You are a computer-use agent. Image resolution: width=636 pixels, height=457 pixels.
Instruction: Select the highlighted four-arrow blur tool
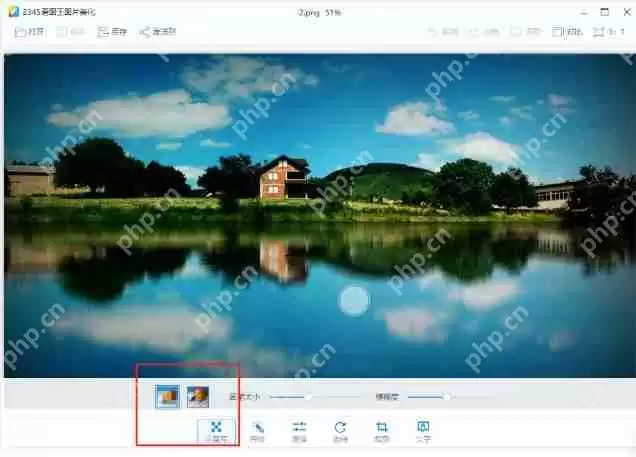216,431
